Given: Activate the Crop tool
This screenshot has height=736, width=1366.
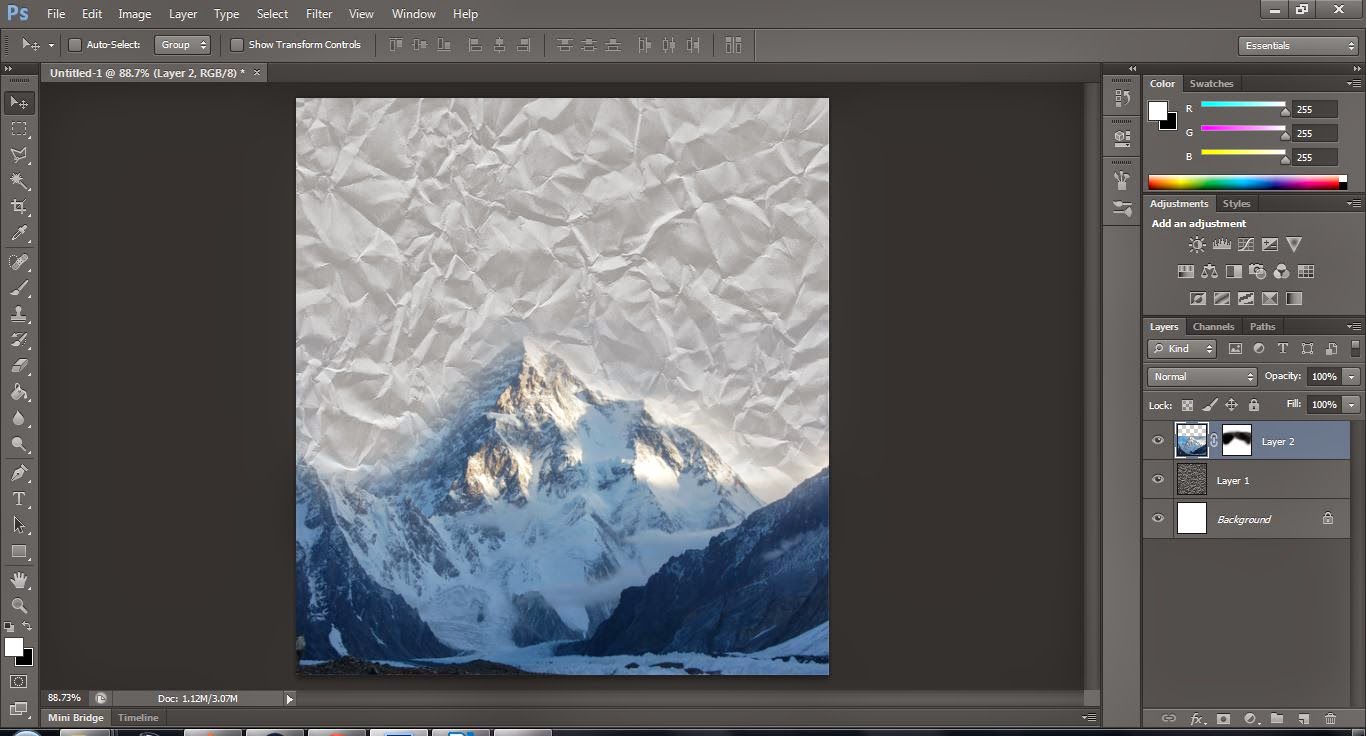Looking at the screenshot, I should click(x=19, y=207).
